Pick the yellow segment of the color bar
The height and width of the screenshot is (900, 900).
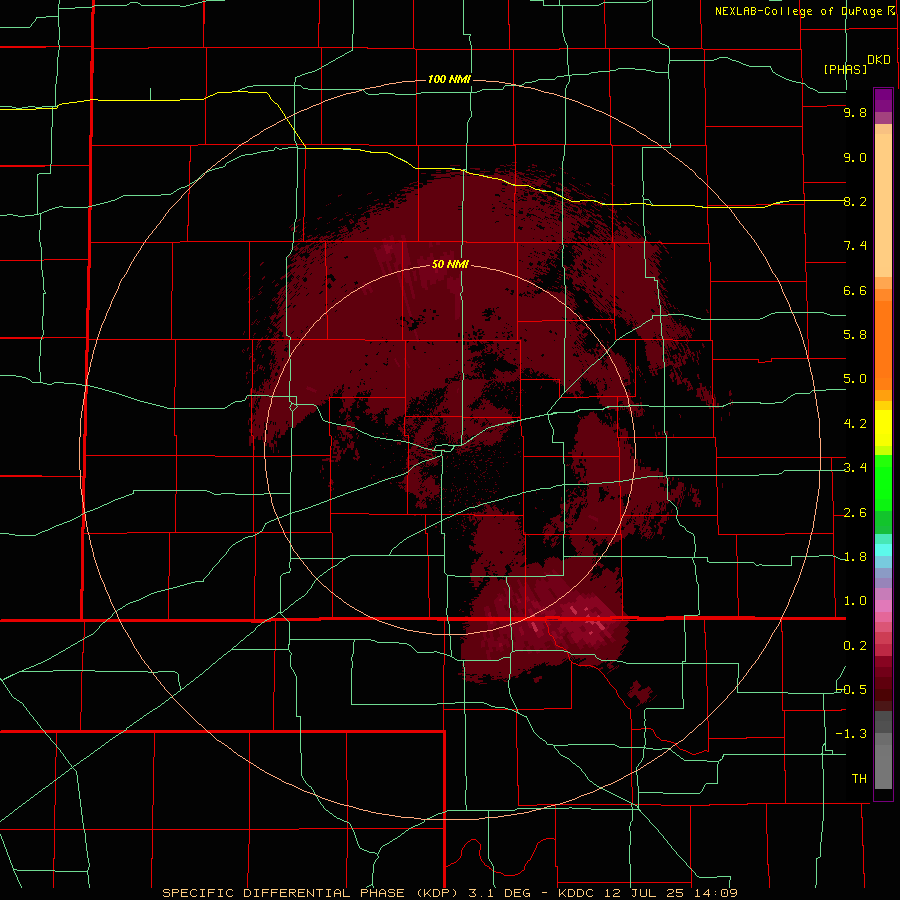(x=883, y=428)
